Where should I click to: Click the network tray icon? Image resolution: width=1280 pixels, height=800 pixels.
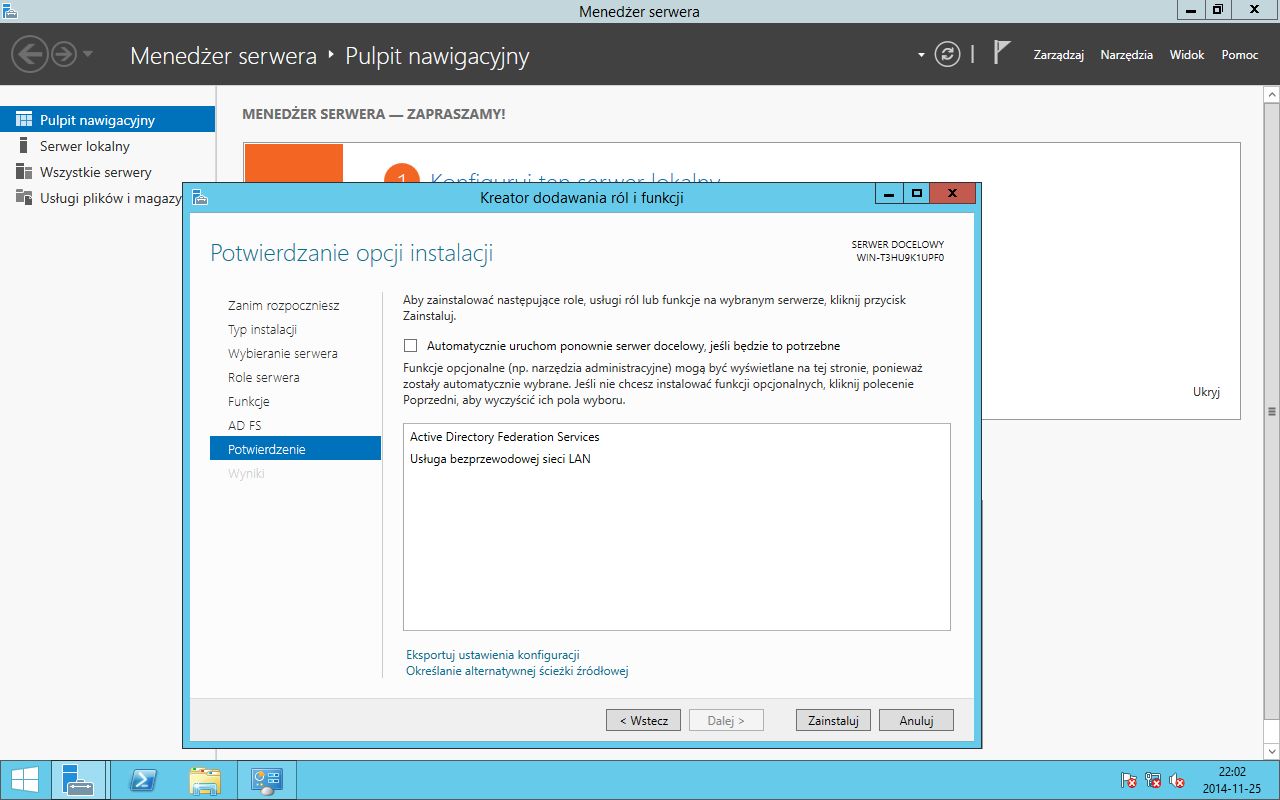click(1153, 780)
